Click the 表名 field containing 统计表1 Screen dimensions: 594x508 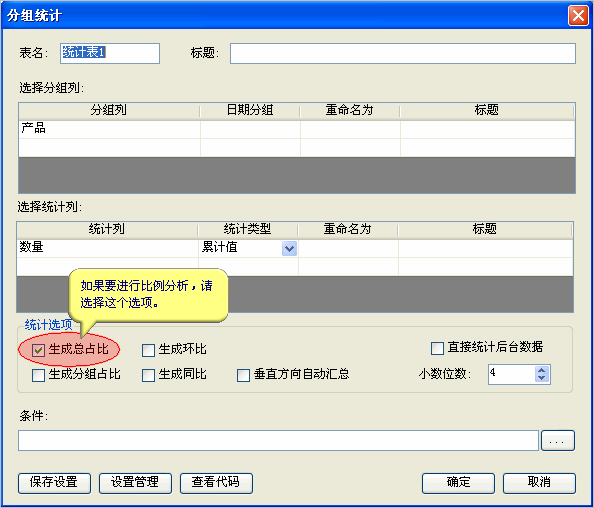click(x=110, y=53)
